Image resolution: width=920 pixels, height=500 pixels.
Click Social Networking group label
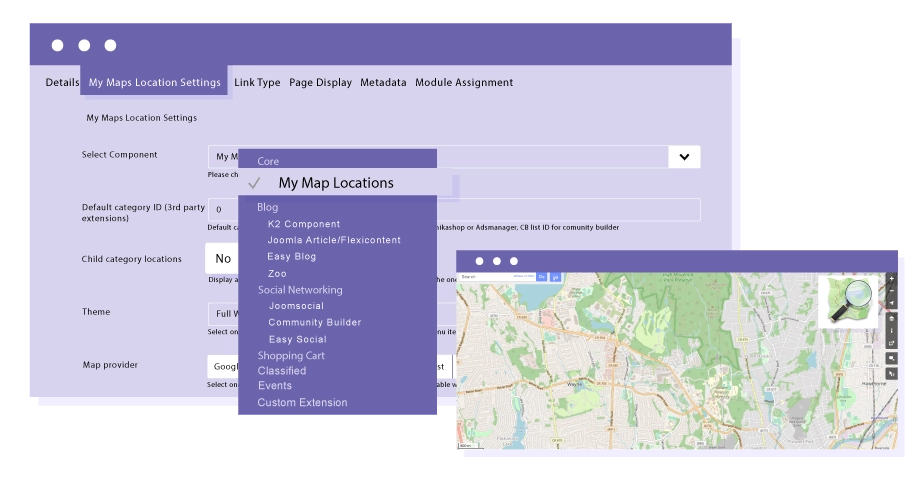300,290
